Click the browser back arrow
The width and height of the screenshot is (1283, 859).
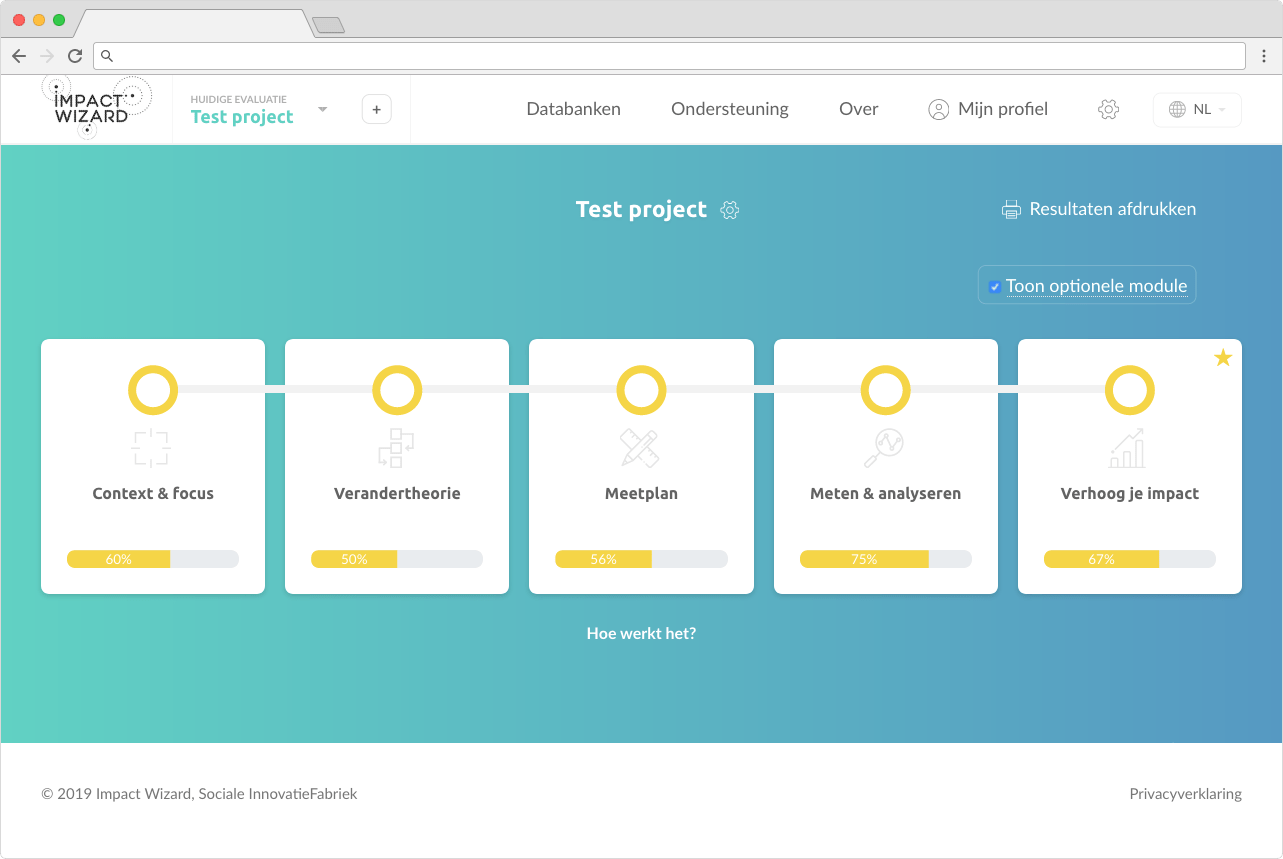point(19,56)
